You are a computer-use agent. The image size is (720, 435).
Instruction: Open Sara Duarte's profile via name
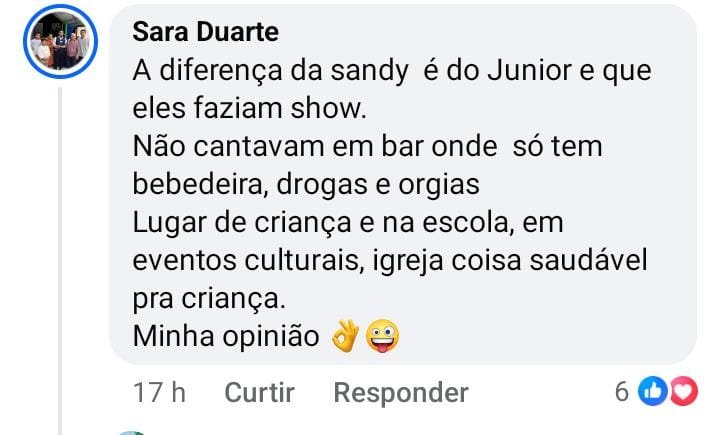[205, 32]
